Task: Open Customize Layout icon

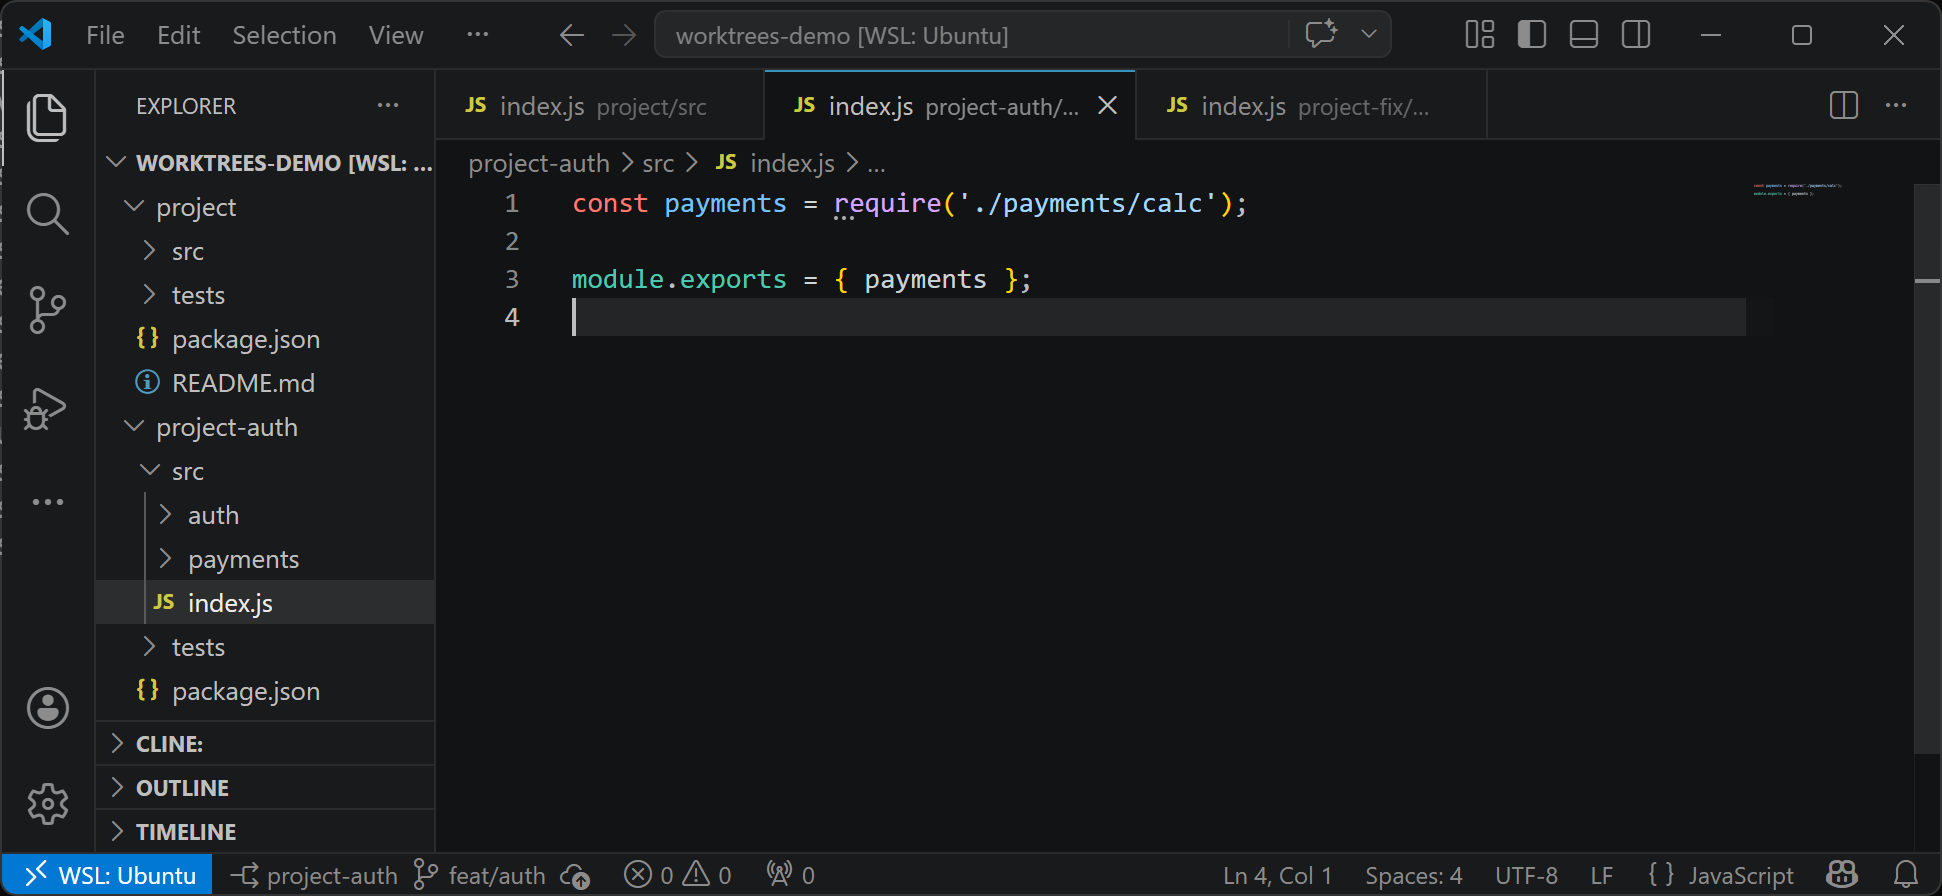Action: click(x=1480, y=35)
